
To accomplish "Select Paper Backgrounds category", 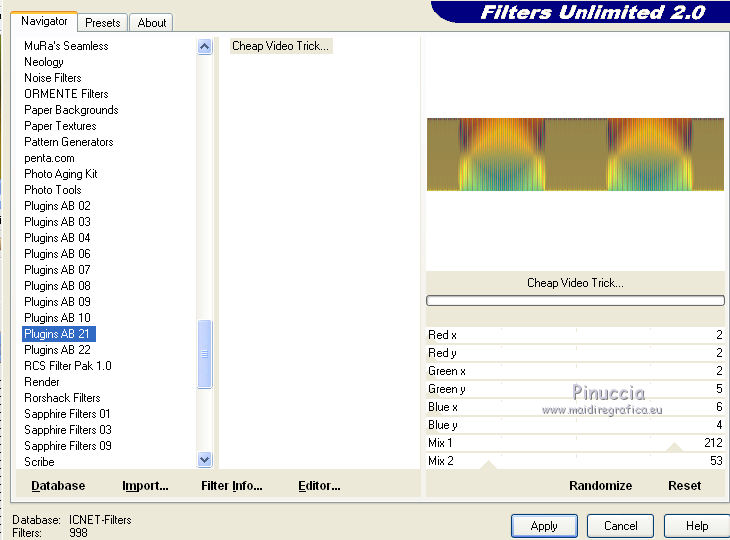I will click(x=71, y=110).
